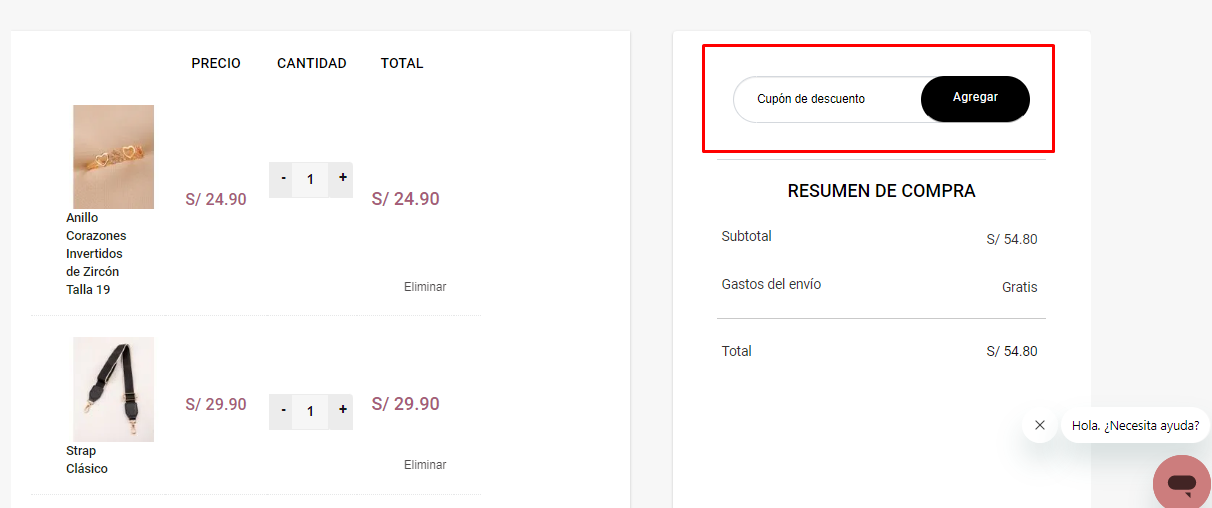The height and width of the screenshot is (508, 1212).
Task: Open the chat support bubble icon
Action: point(1182,484)
